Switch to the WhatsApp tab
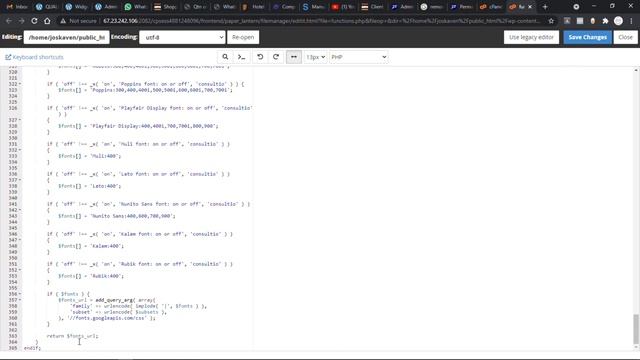 136,7
